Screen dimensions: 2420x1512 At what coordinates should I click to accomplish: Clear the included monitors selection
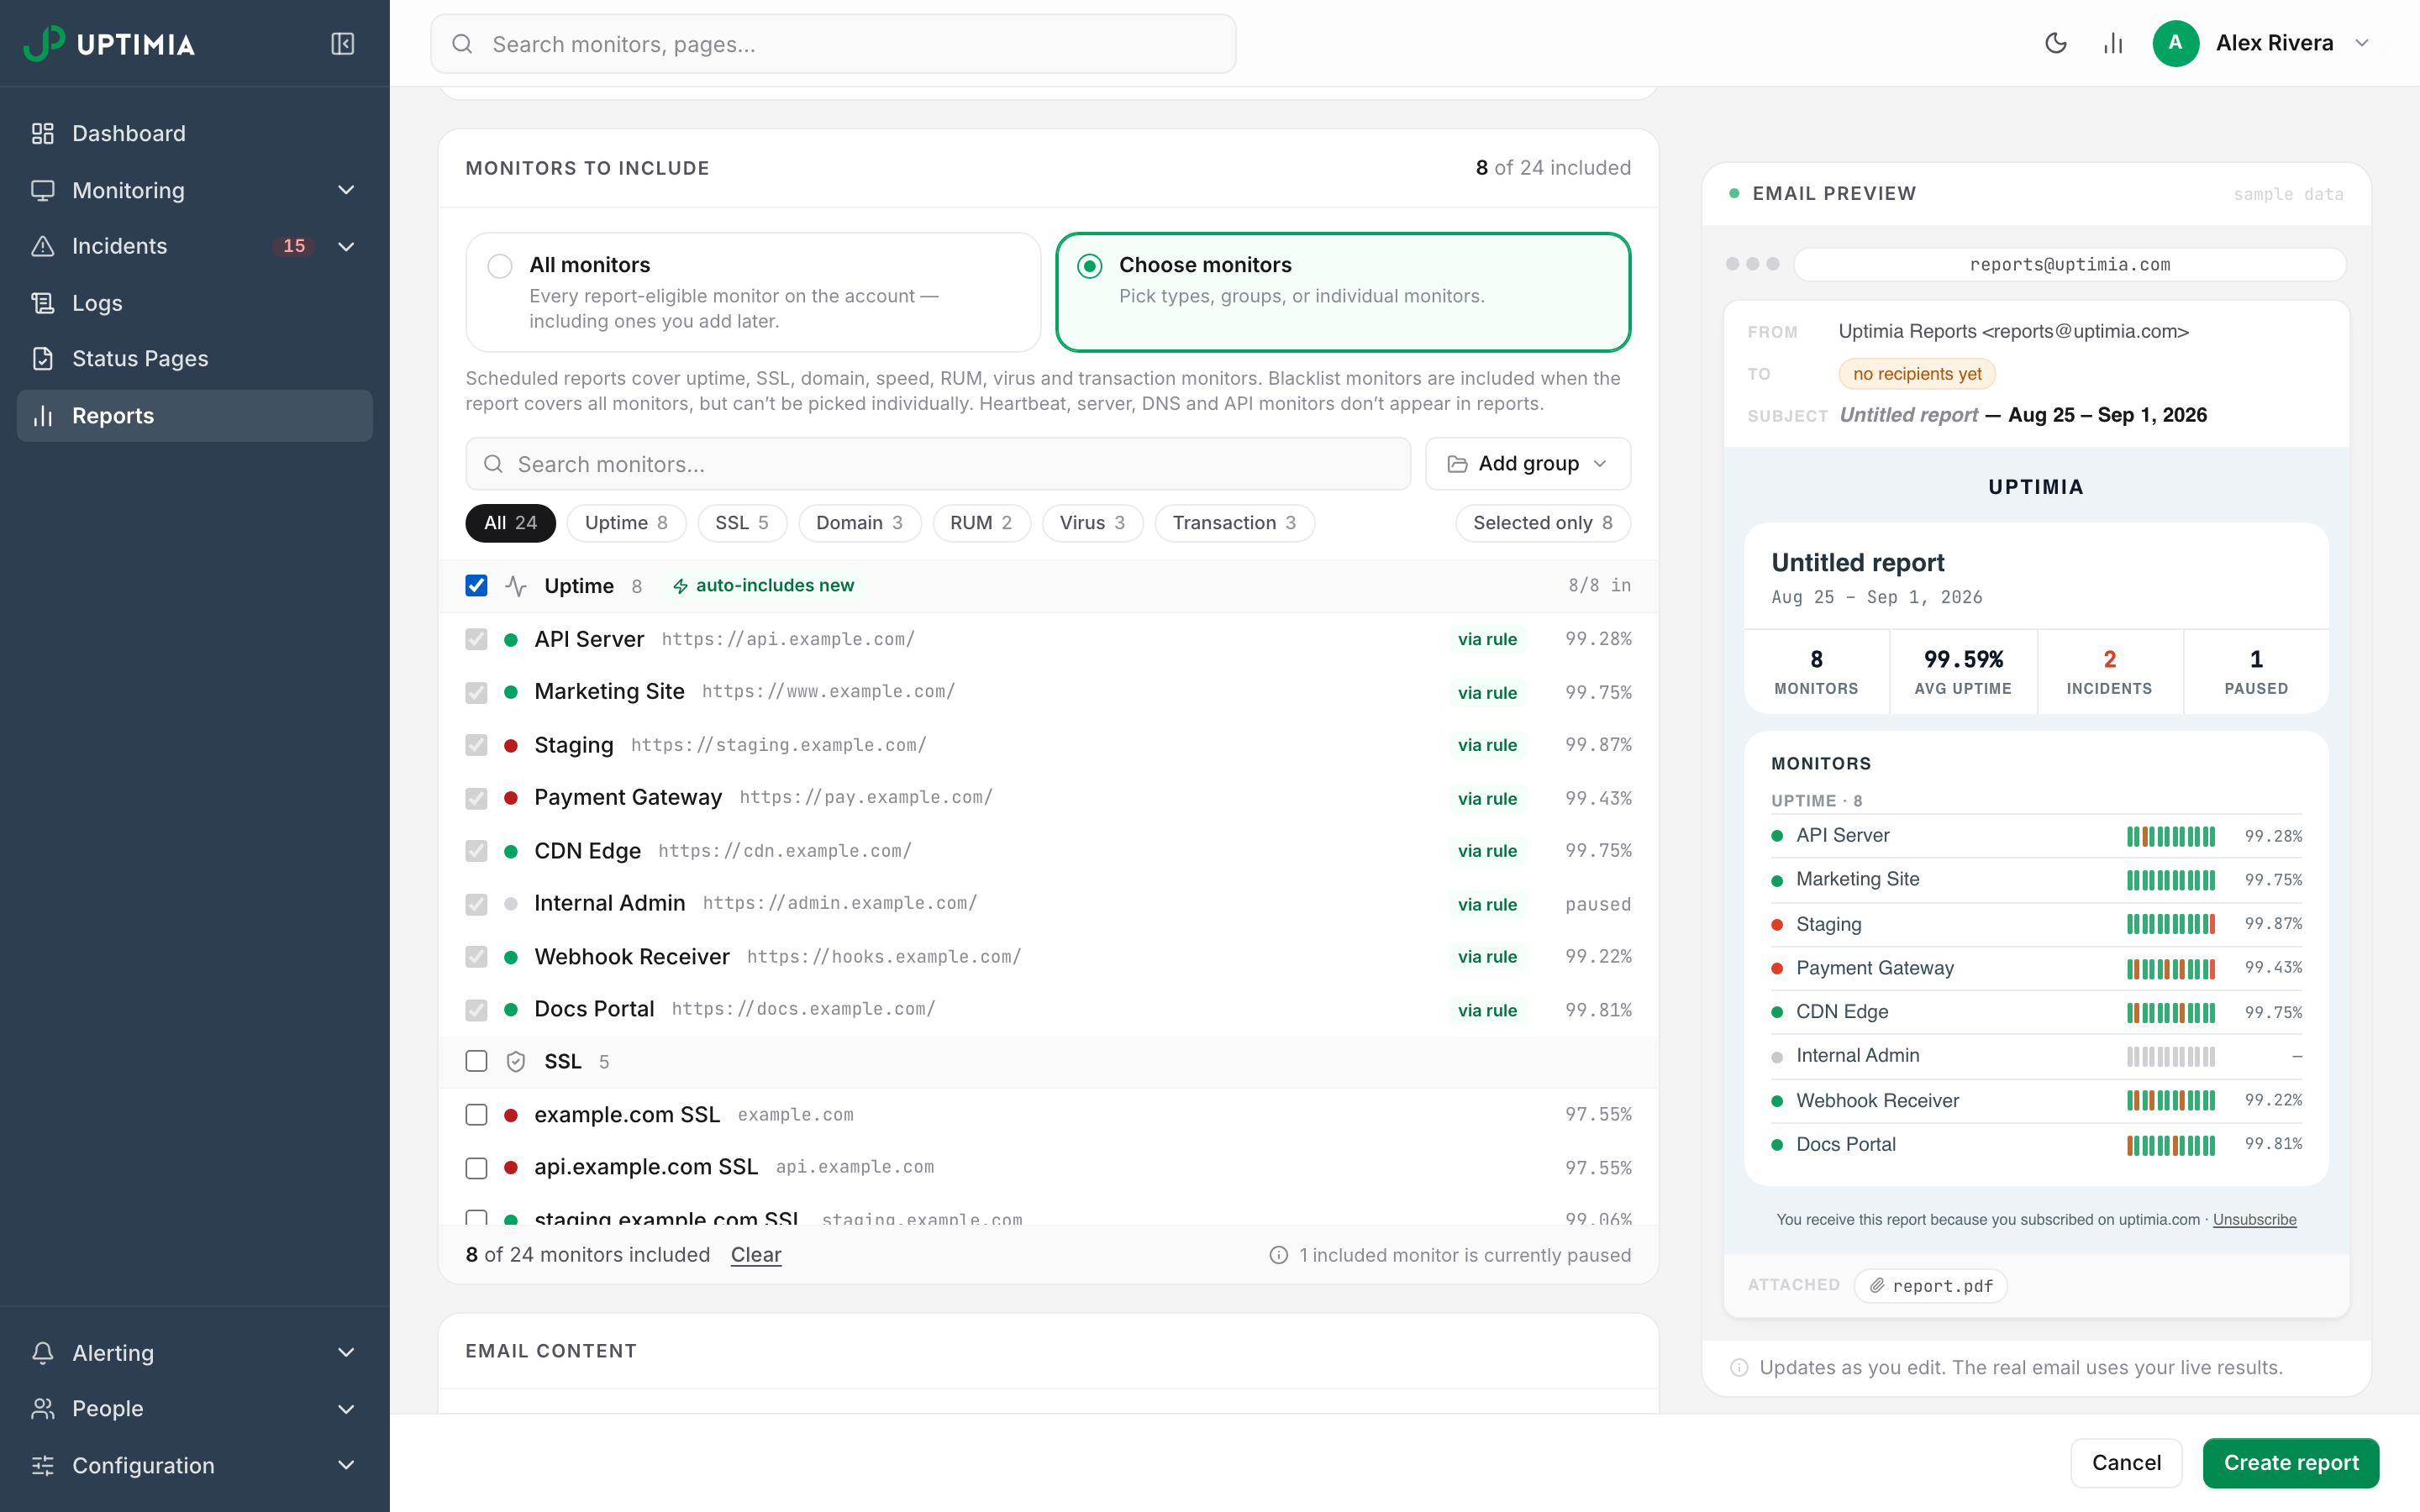pos(756,1255)
